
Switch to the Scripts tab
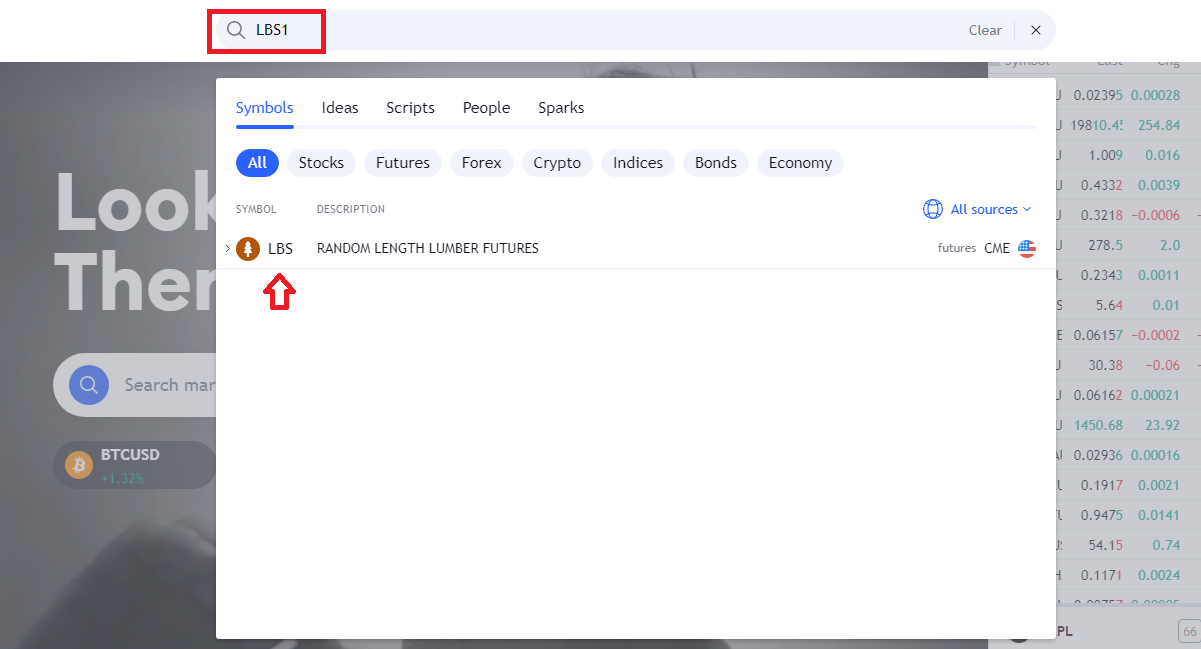pos(410,108)
